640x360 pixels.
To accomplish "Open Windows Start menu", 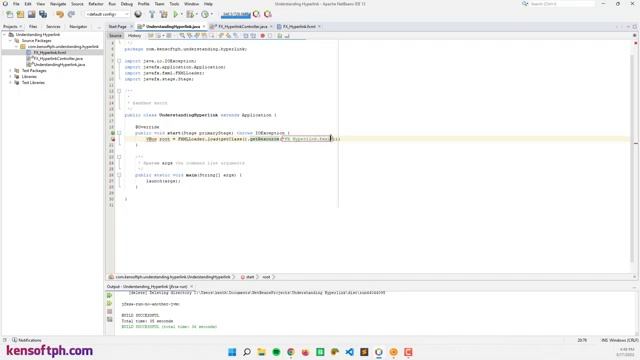I will tap(232, 352).
